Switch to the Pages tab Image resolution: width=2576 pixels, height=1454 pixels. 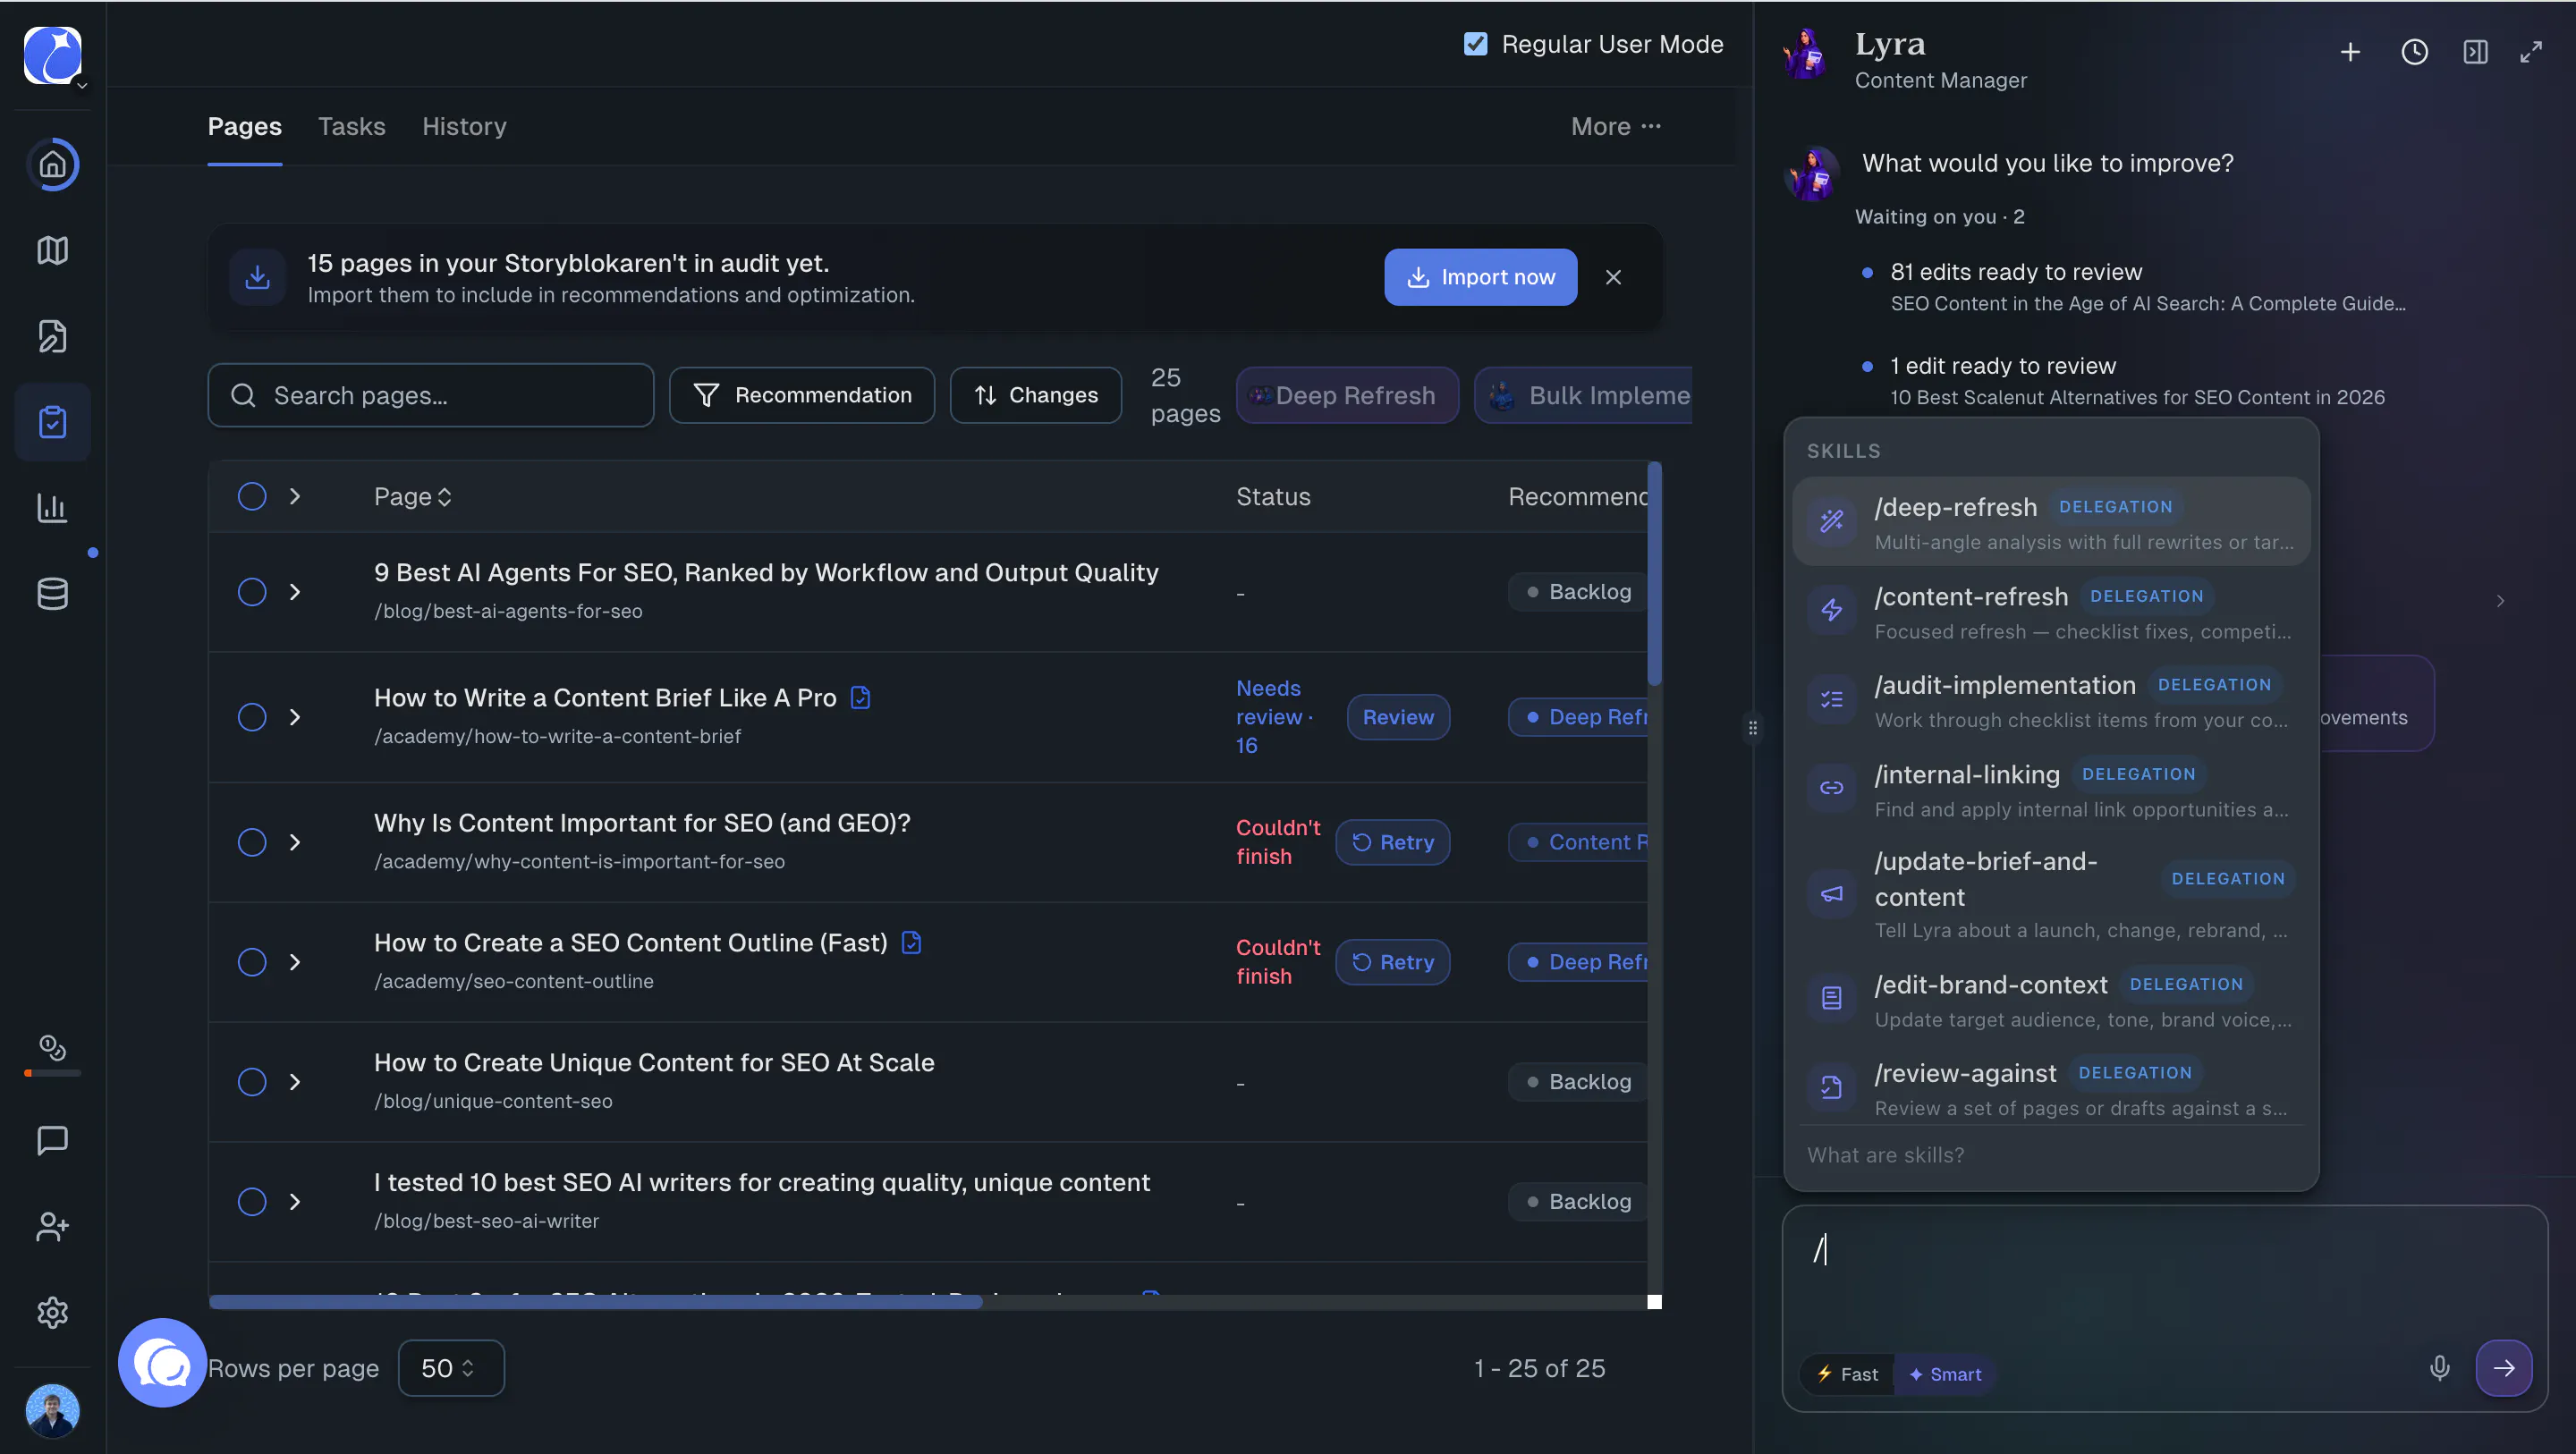pos(245,127)
